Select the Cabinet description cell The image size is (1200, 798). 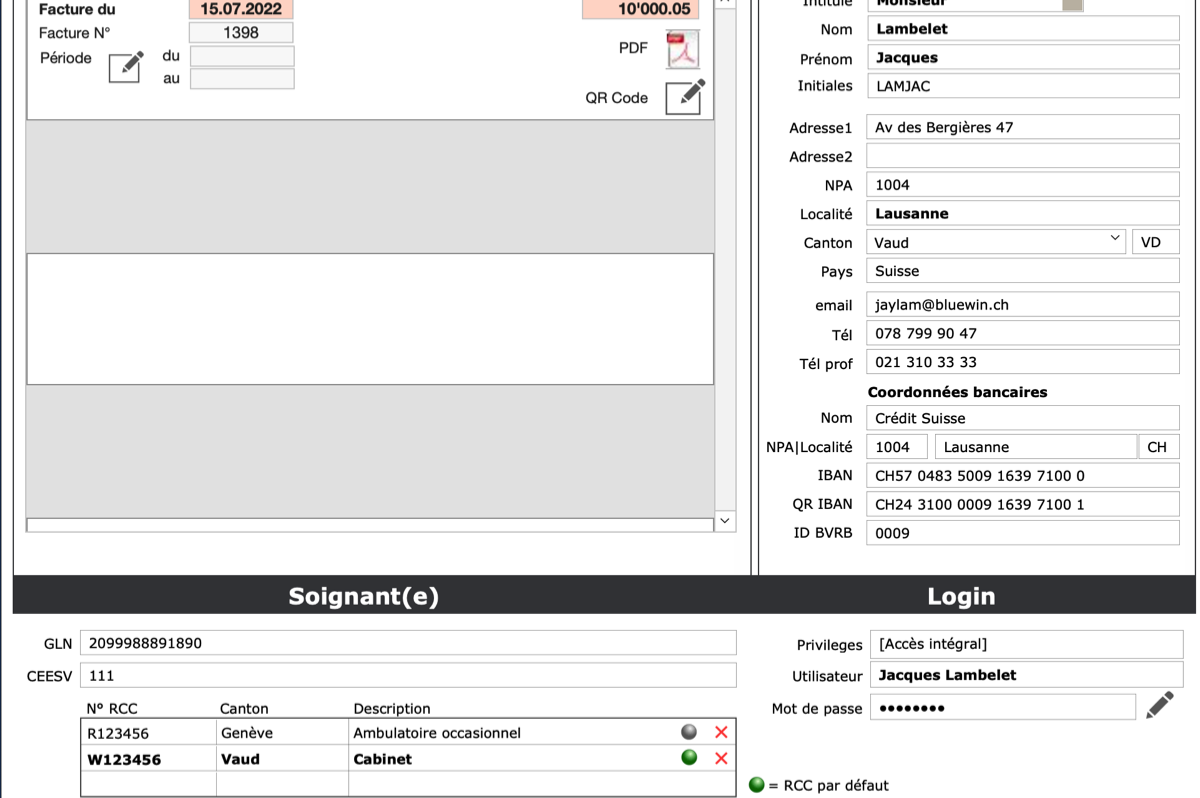510,759
